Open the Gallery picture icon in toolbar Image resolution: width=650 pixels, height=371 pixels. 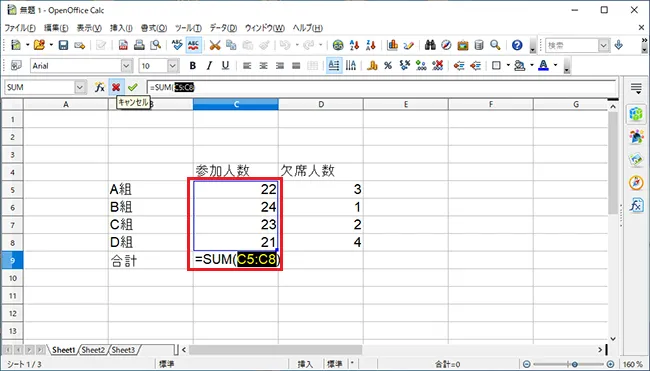click(463, 45)
